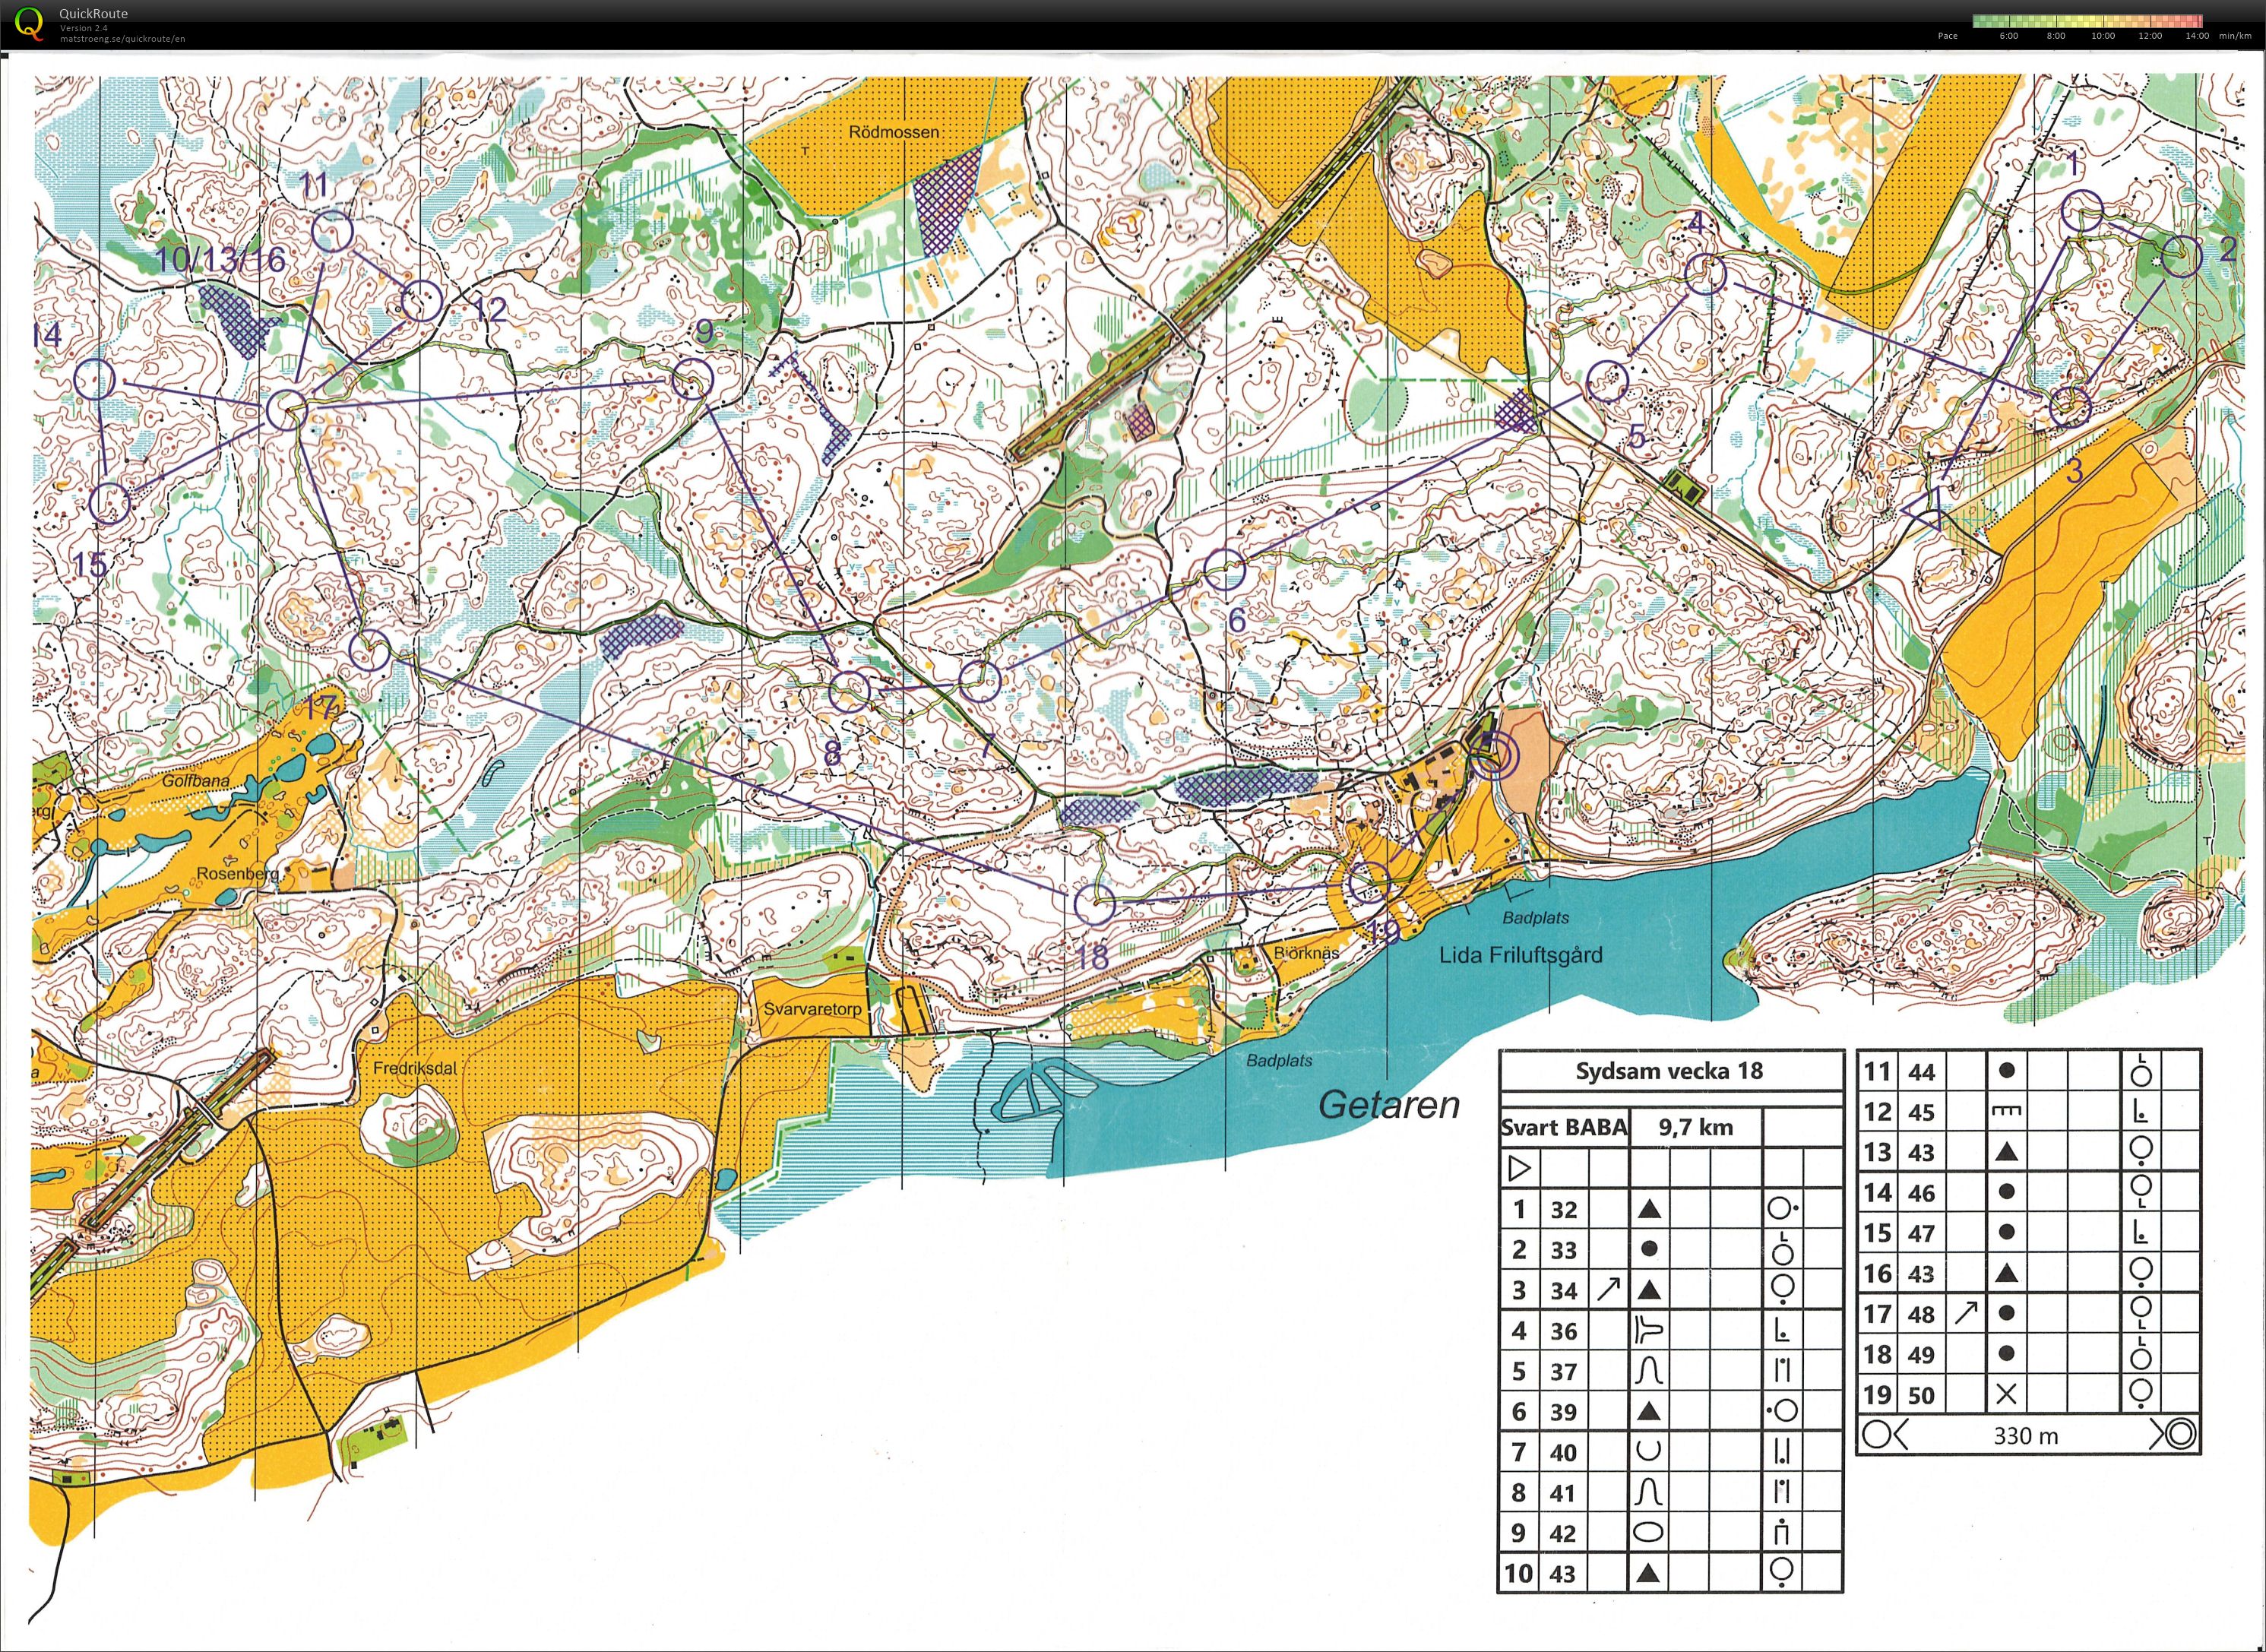
Task: Click the Lida Friluftsgård label
Action: 1520,955
